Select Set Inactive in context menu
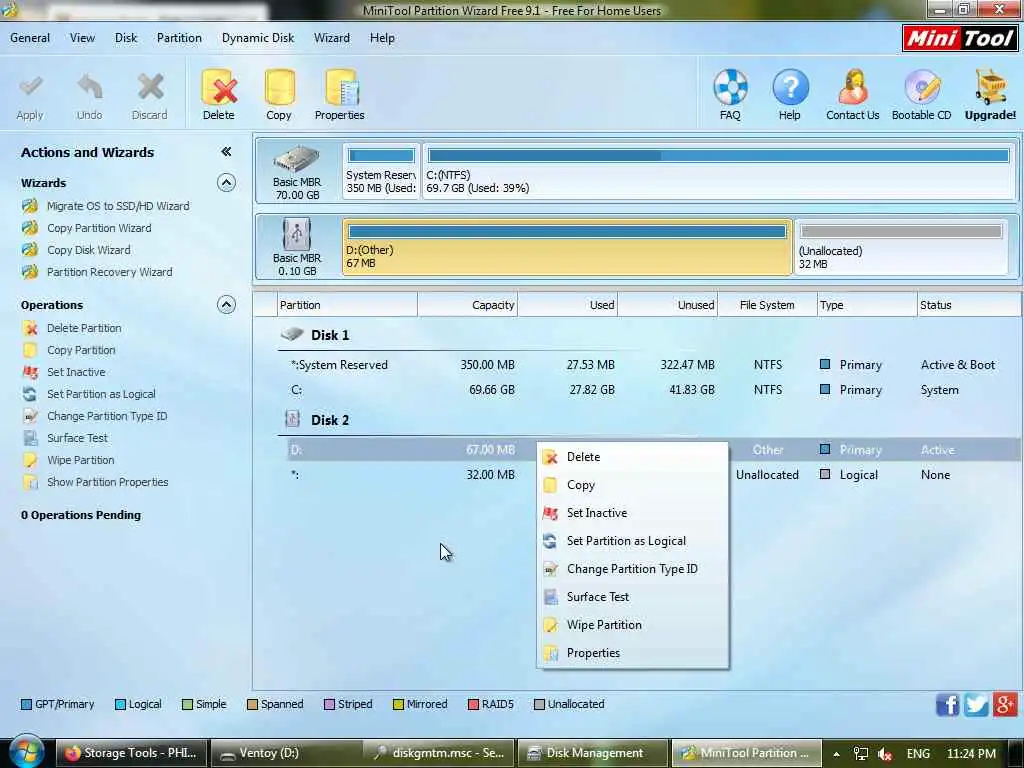 tap(632, 513)
